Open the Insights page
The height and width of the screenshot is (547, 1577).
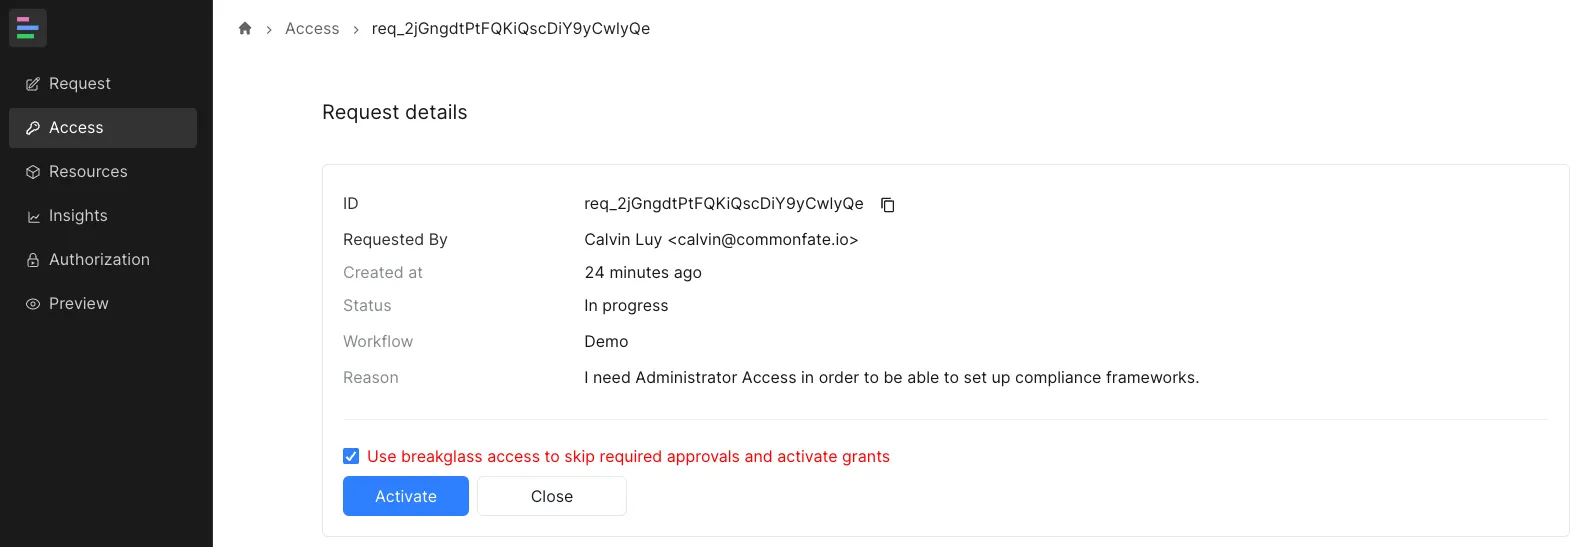tap(78, 216)
